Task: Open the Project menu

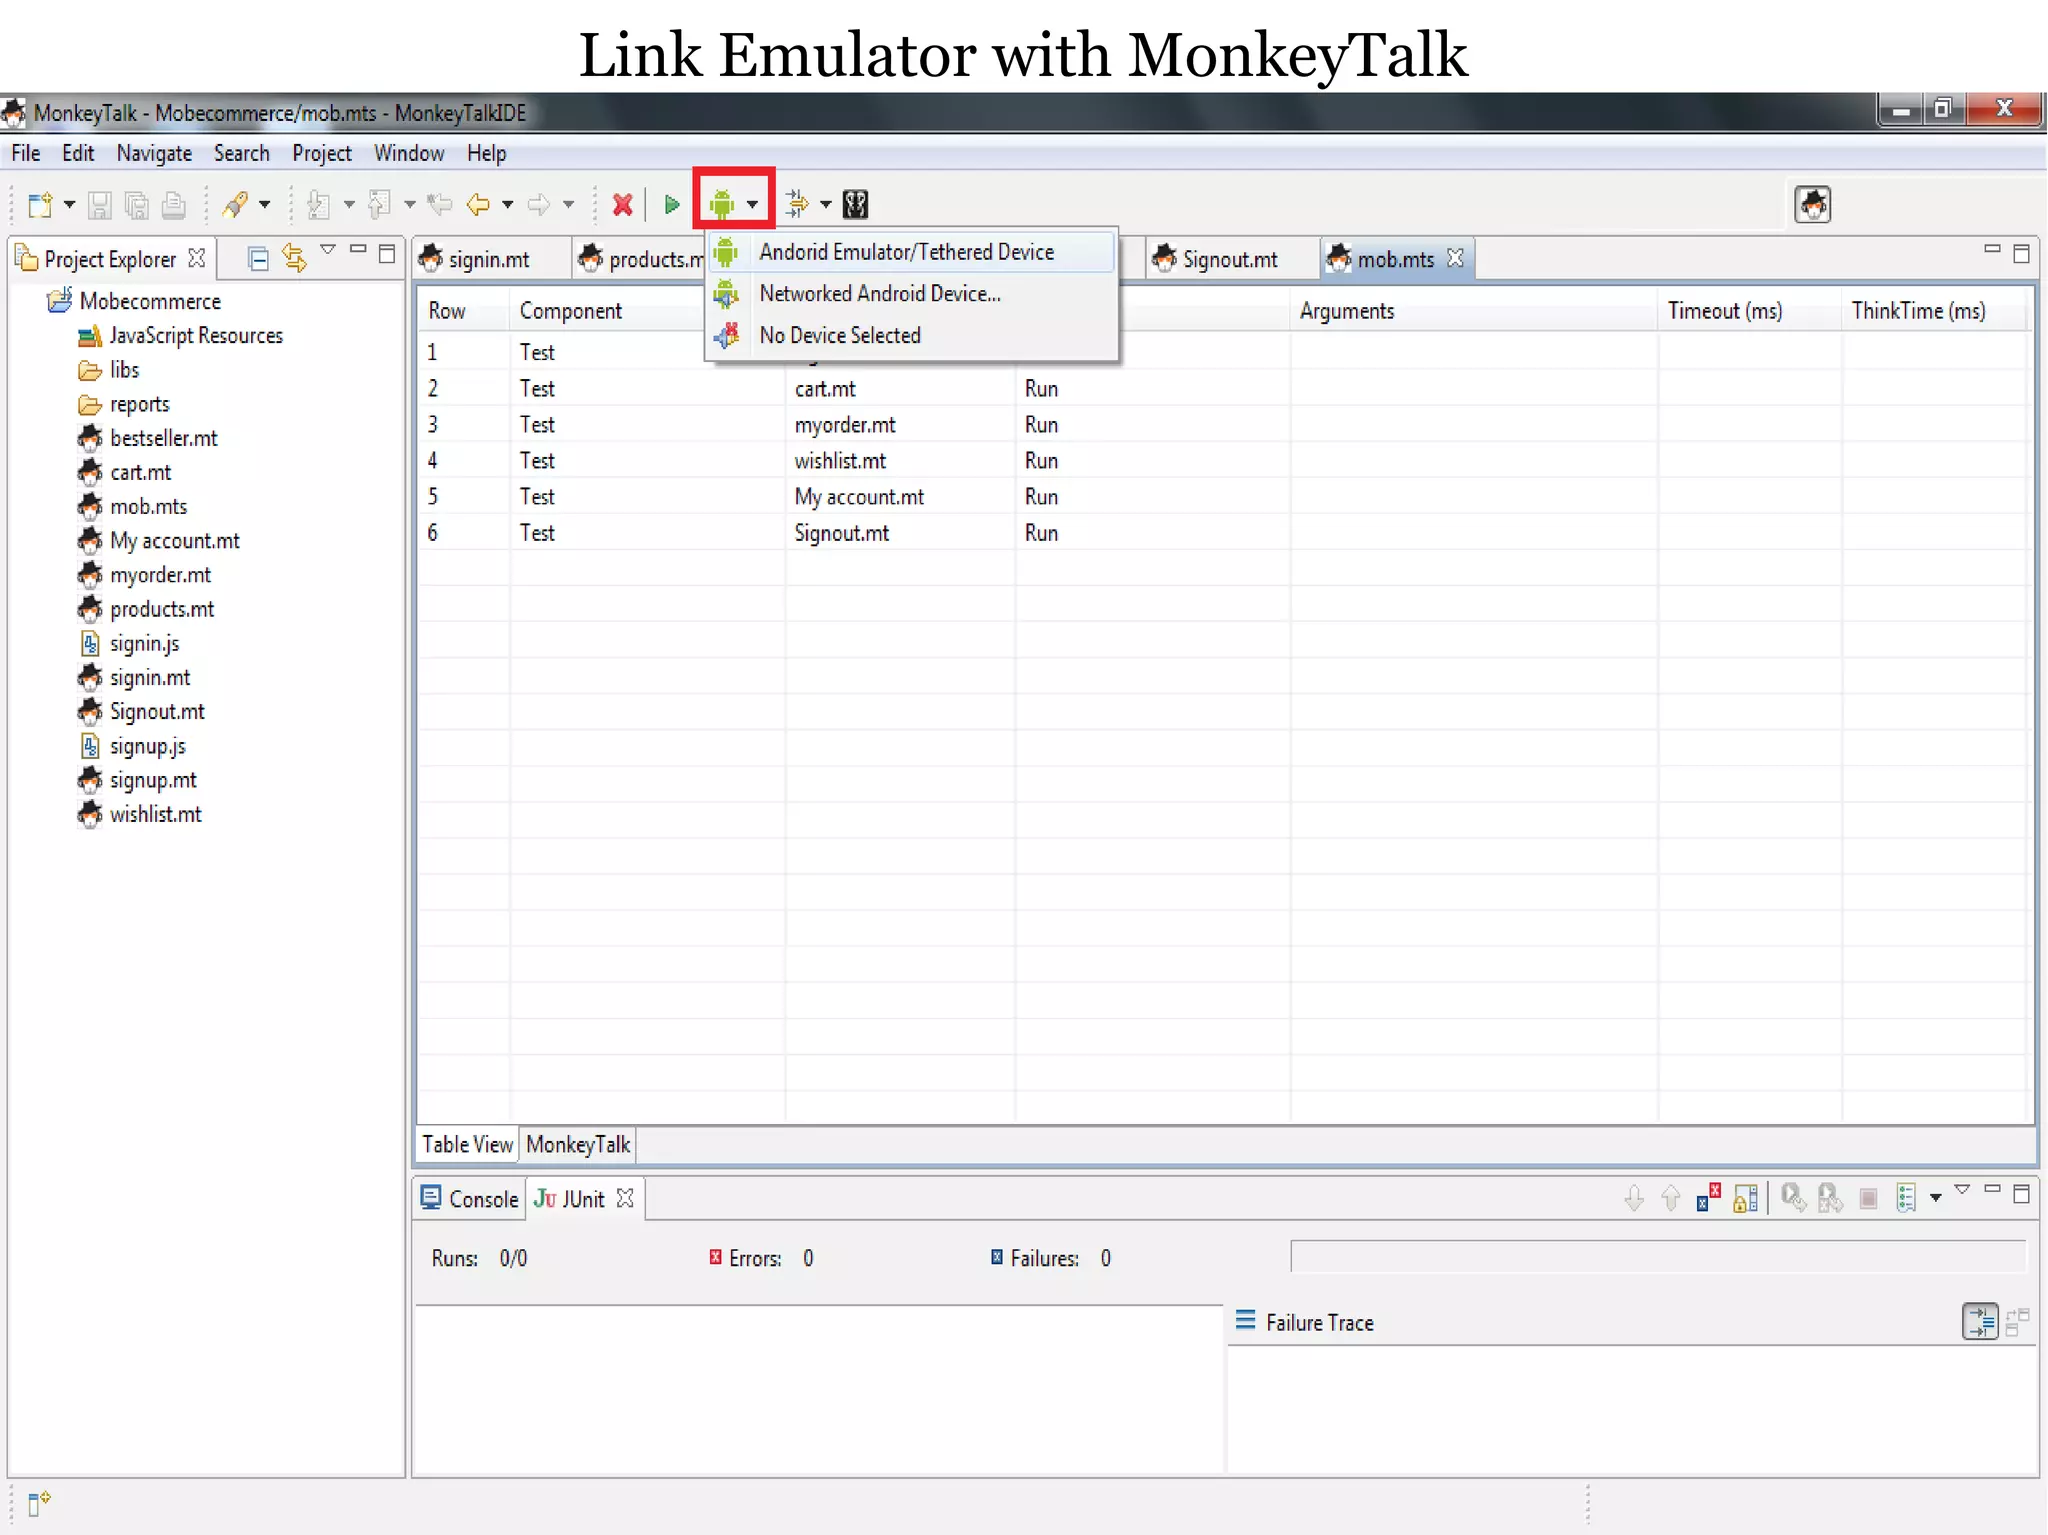Action: pos(321,153)
